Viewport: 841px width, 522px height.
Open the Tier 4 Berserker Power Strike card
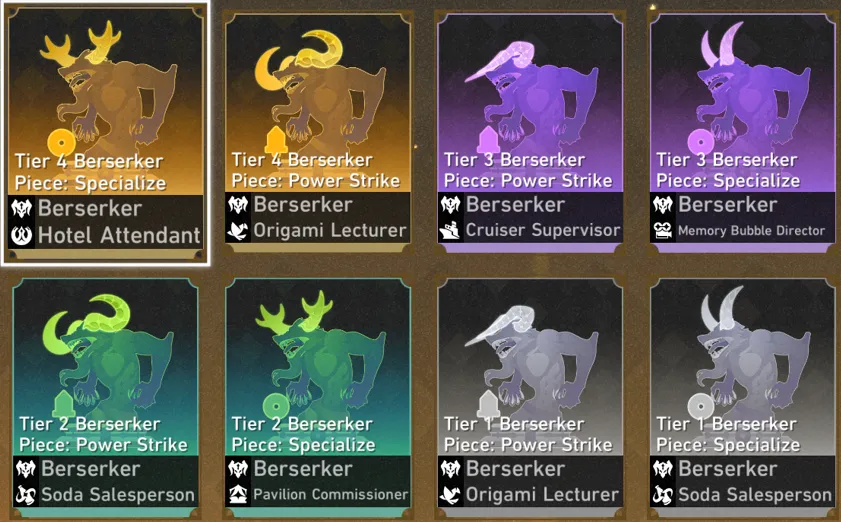coord(318,132)
